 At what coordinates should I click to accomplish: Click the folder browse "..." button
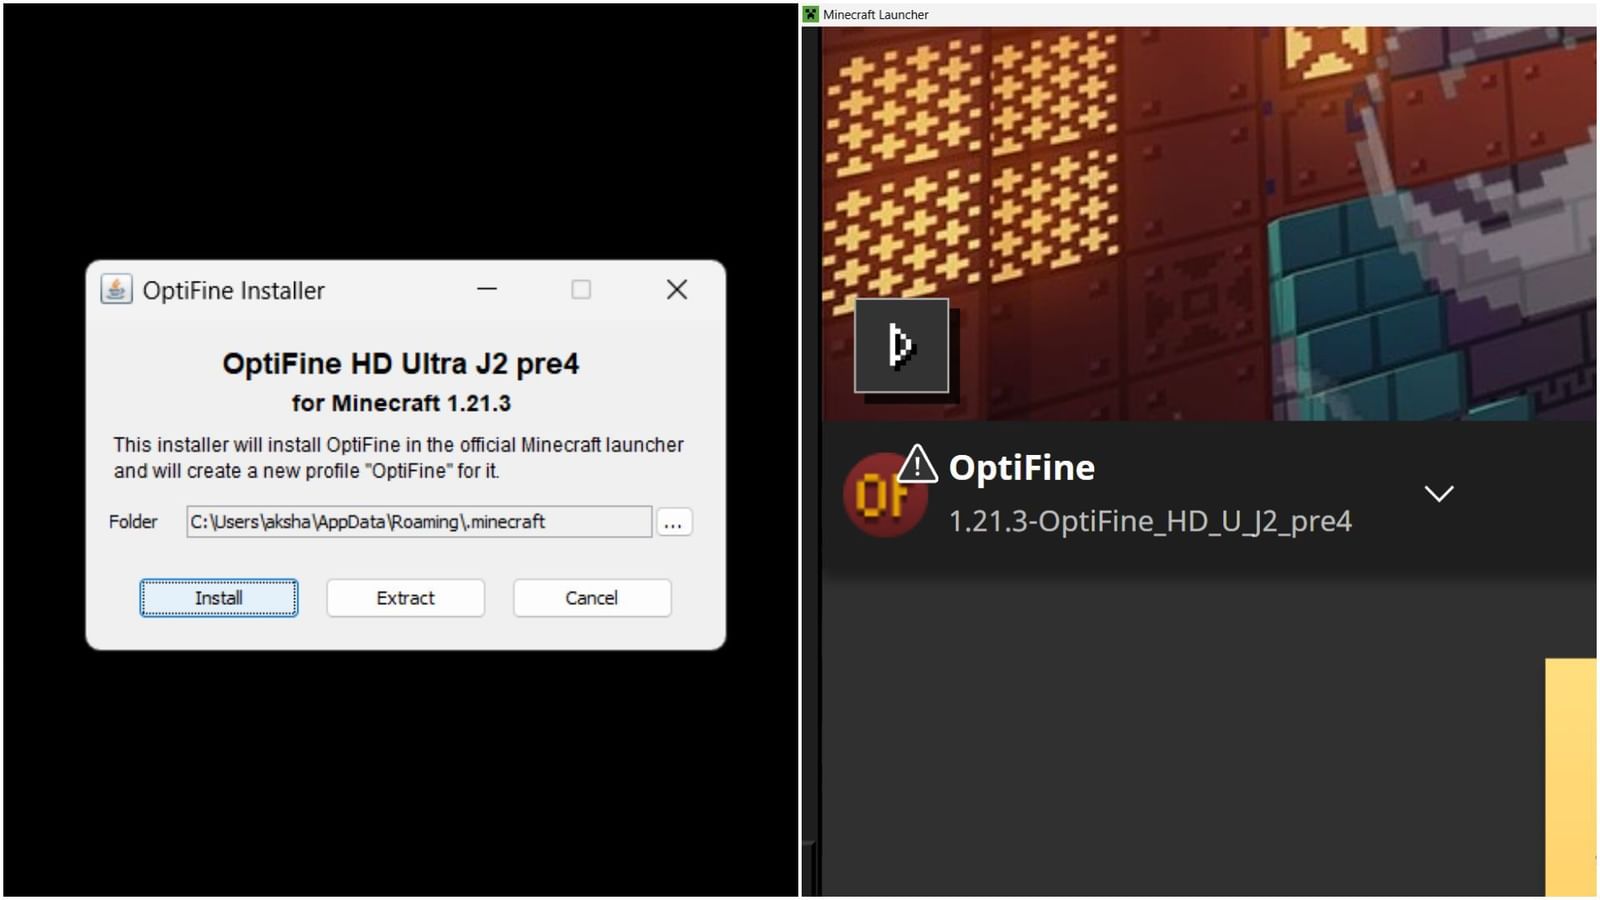tap(673, 521)
